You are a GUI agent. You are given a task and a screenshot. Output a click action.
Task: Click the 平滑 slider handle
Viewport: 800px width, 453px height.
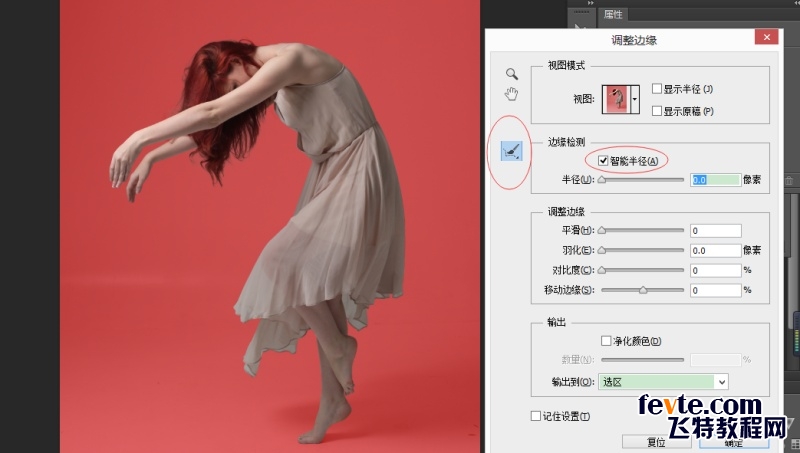tap(602, 230)
